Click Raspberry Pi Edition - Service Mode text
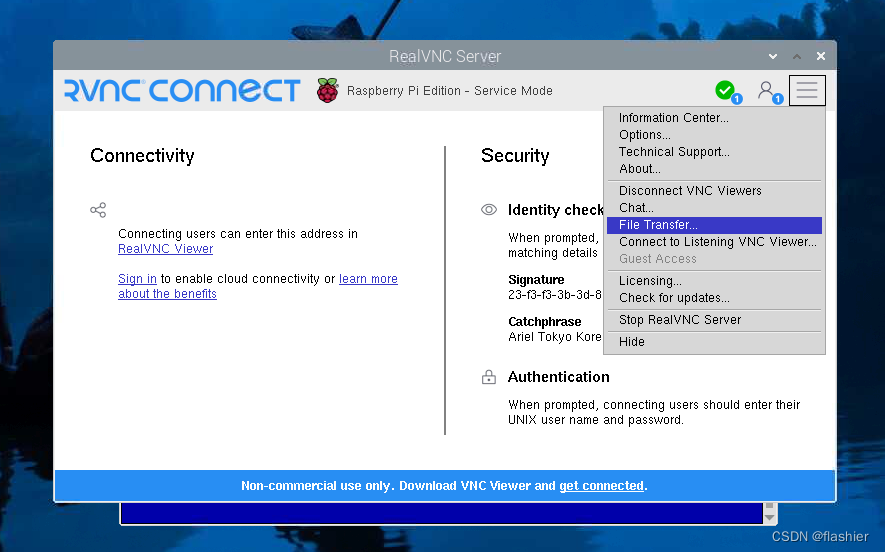This screenshot has height=552, width=885. 449,91
